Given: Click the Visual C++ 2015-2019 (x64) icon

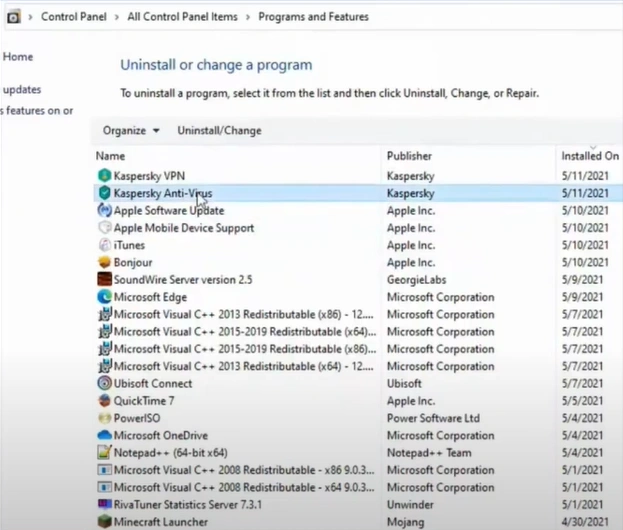Looking at the screenshot, I should tap(104, 331).
